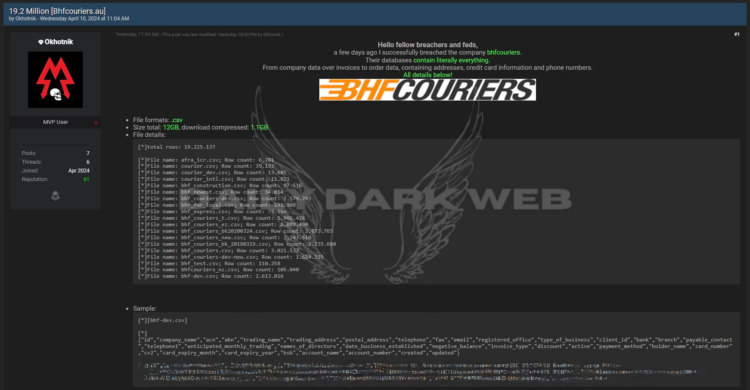Image resolution: width=750 pixels, height=390 pixels.
Task: Open the Okhotnik profile name in sidebar
Action: [59, 42]
